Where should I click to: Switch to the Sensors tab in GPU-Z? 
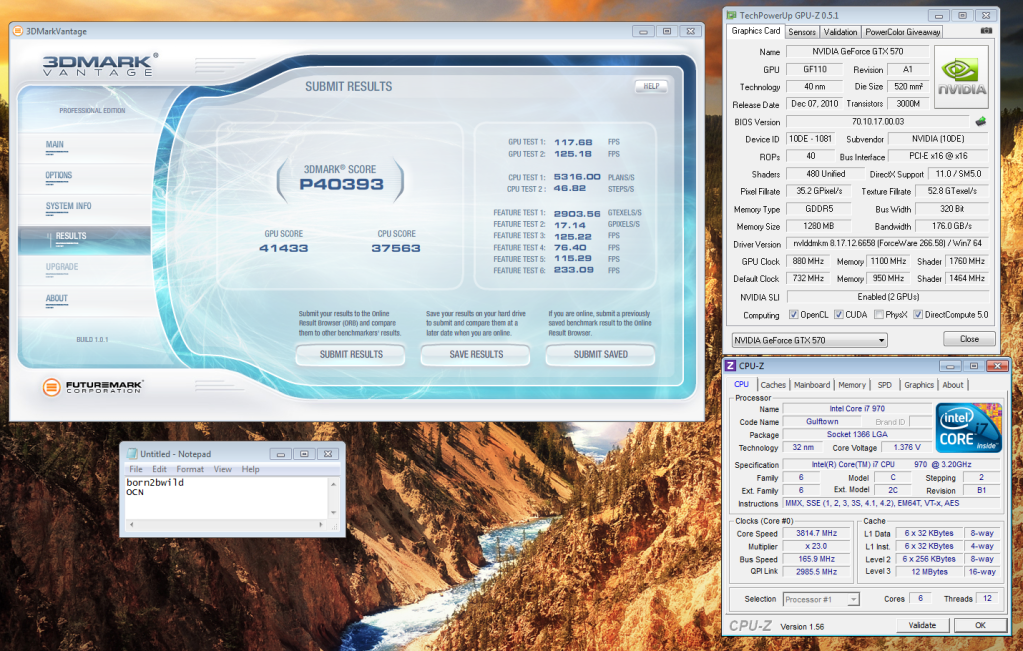point(802,32)
